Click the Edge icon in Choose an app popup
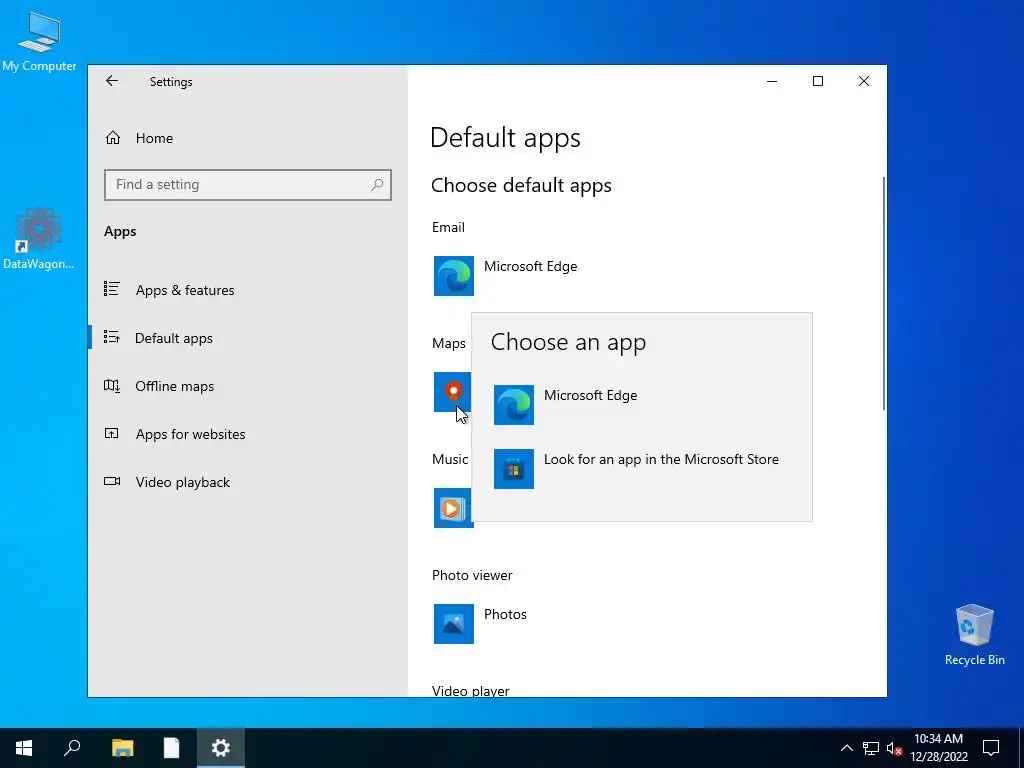1024x768 pixels. (514, 405)
